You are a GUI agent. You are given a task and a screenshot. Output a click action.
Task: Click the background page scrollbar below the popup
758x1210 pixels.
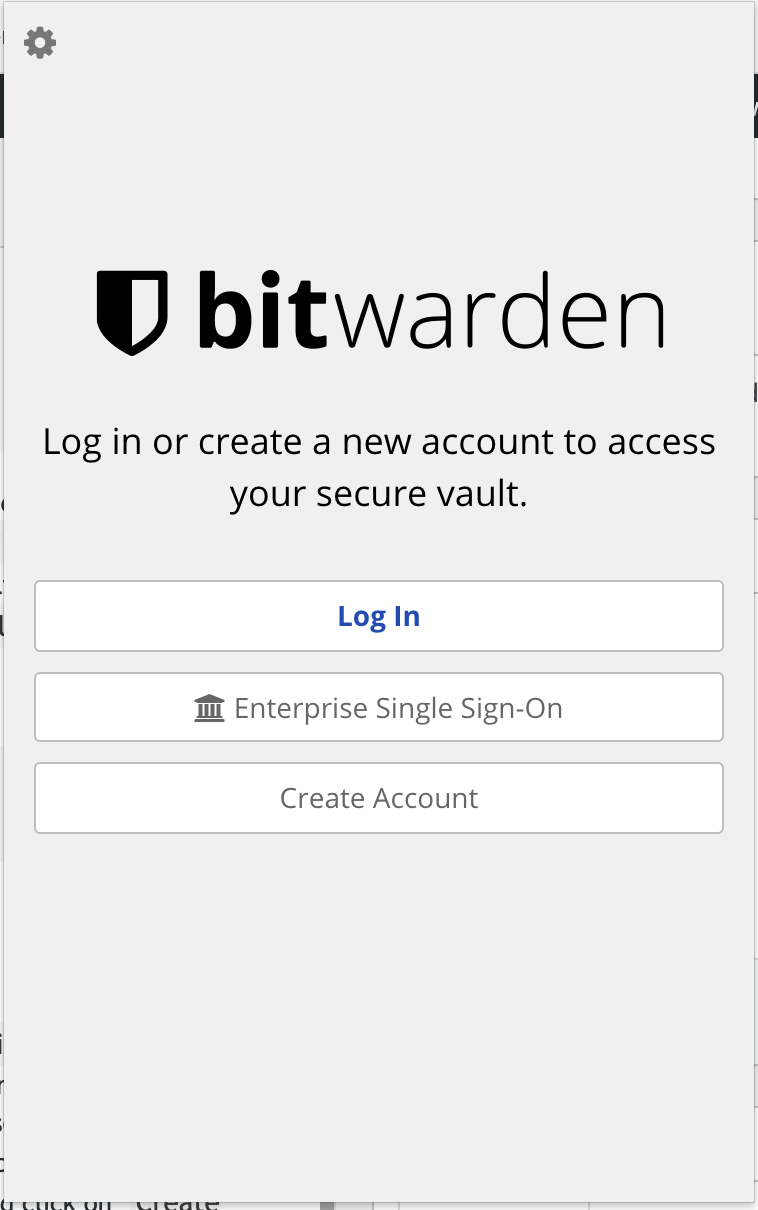[327, 1205]
